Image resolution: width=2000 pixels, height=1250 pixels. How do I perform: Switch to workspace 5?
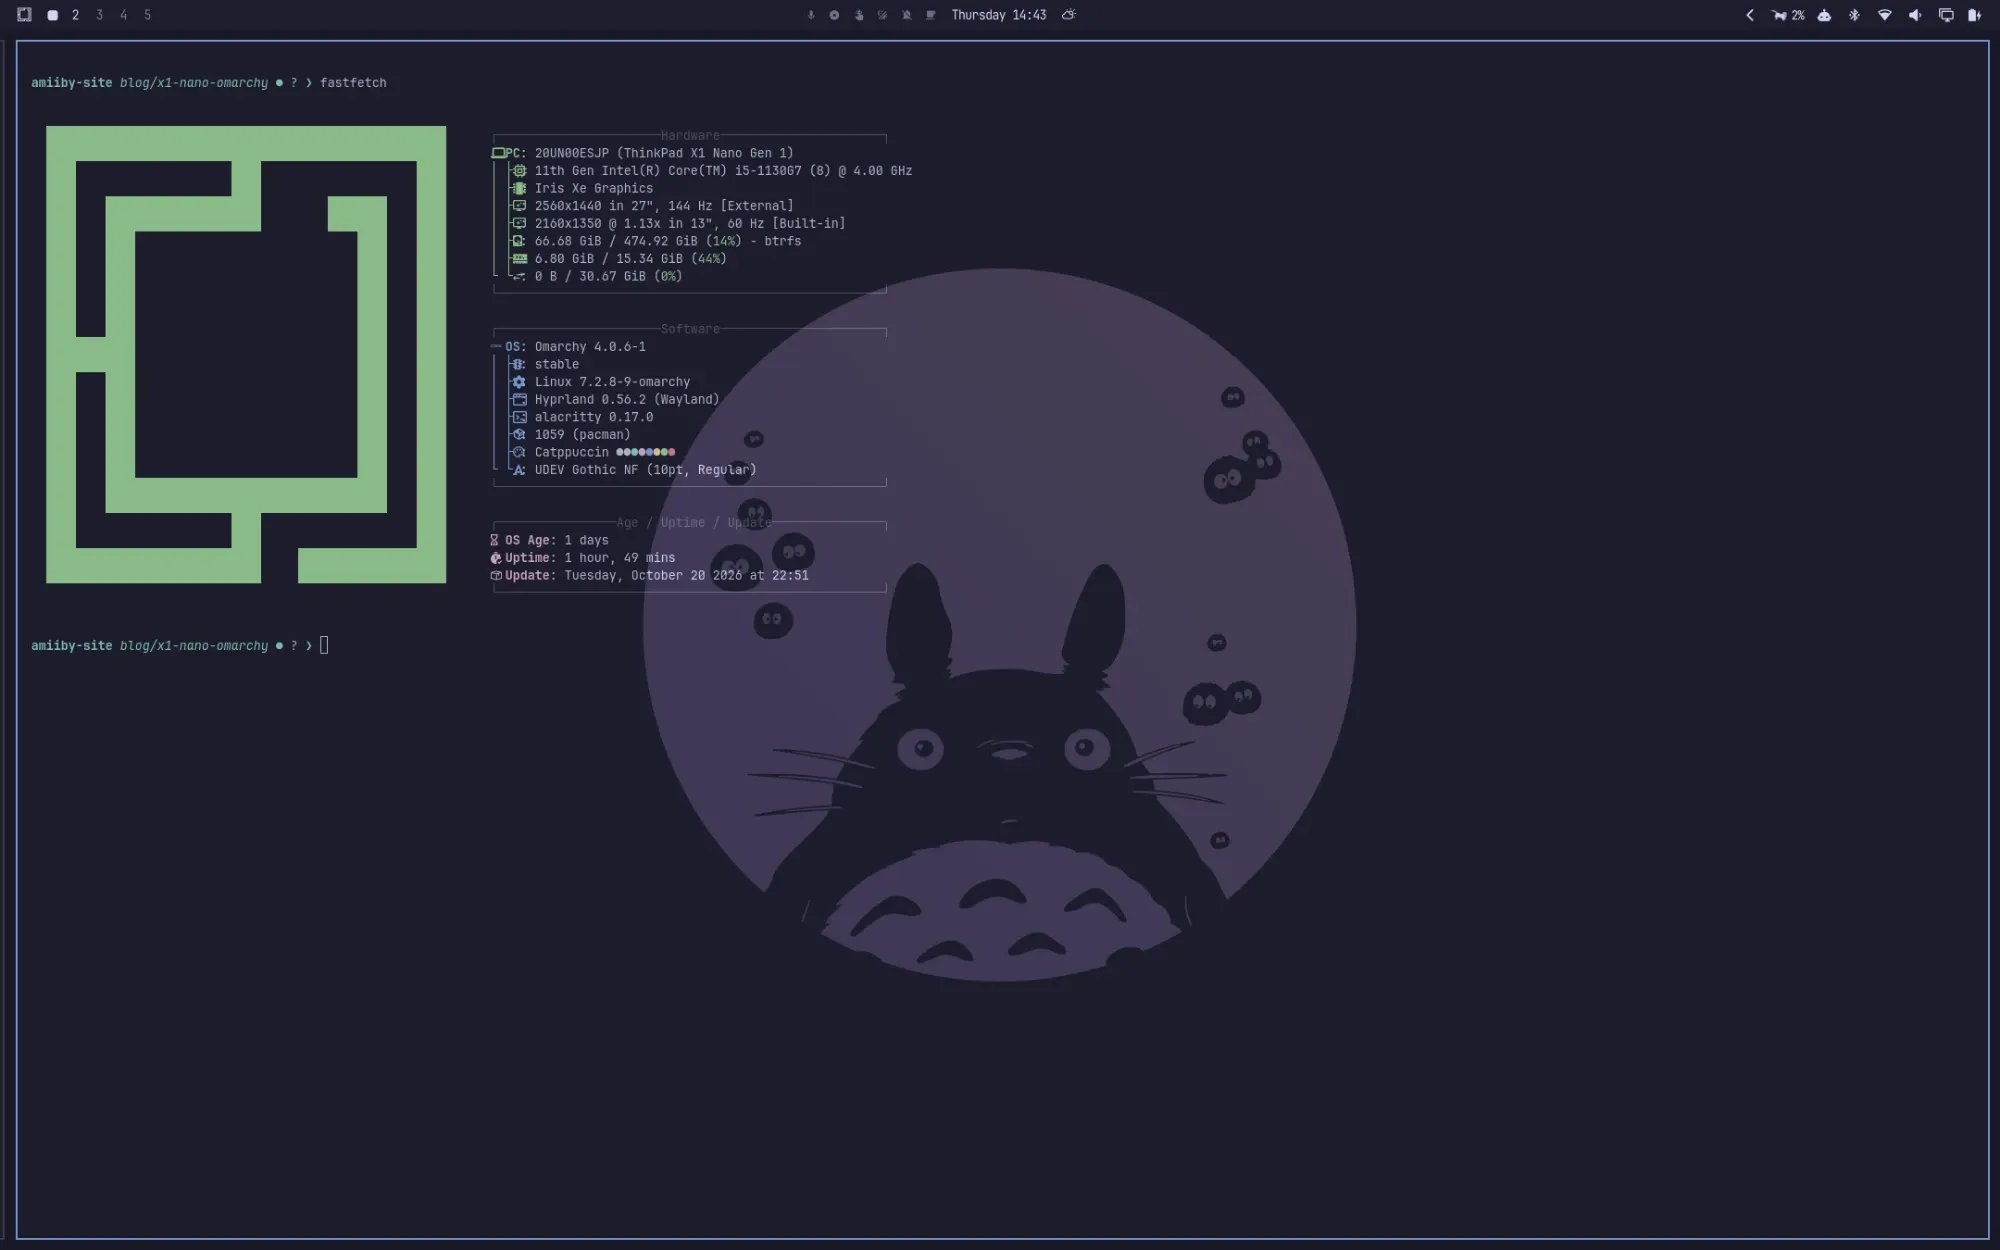pyautogui.click(x=147, y=15)
